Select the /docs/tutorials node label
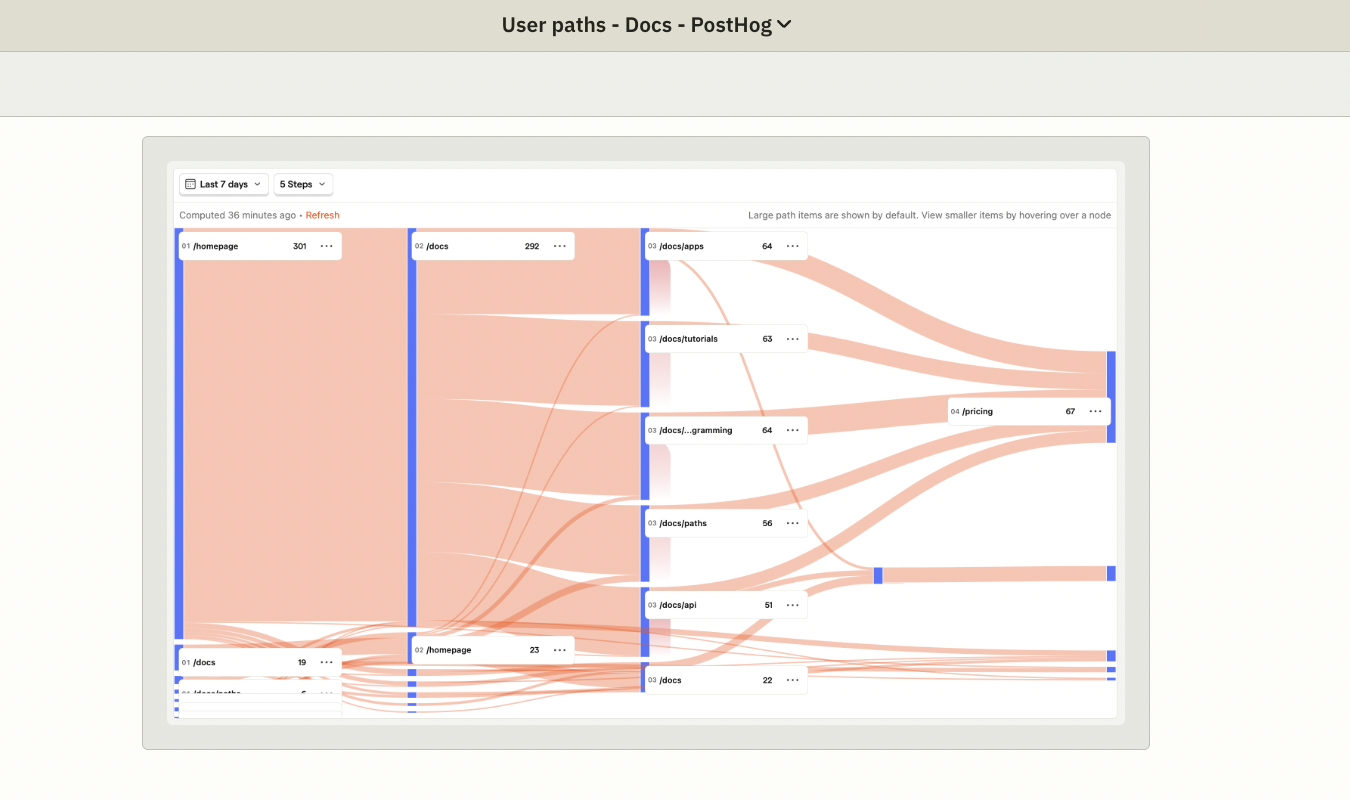This screenshot has width=1350, height=800. point(688,339)
